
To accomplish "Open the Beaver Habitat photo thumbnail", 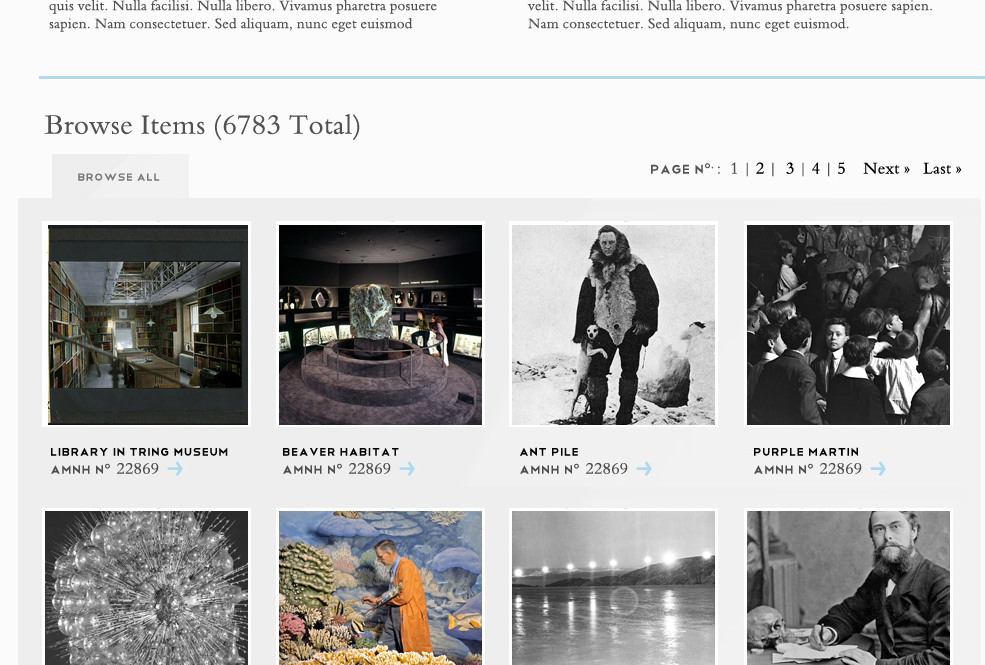I will [380, 324].
